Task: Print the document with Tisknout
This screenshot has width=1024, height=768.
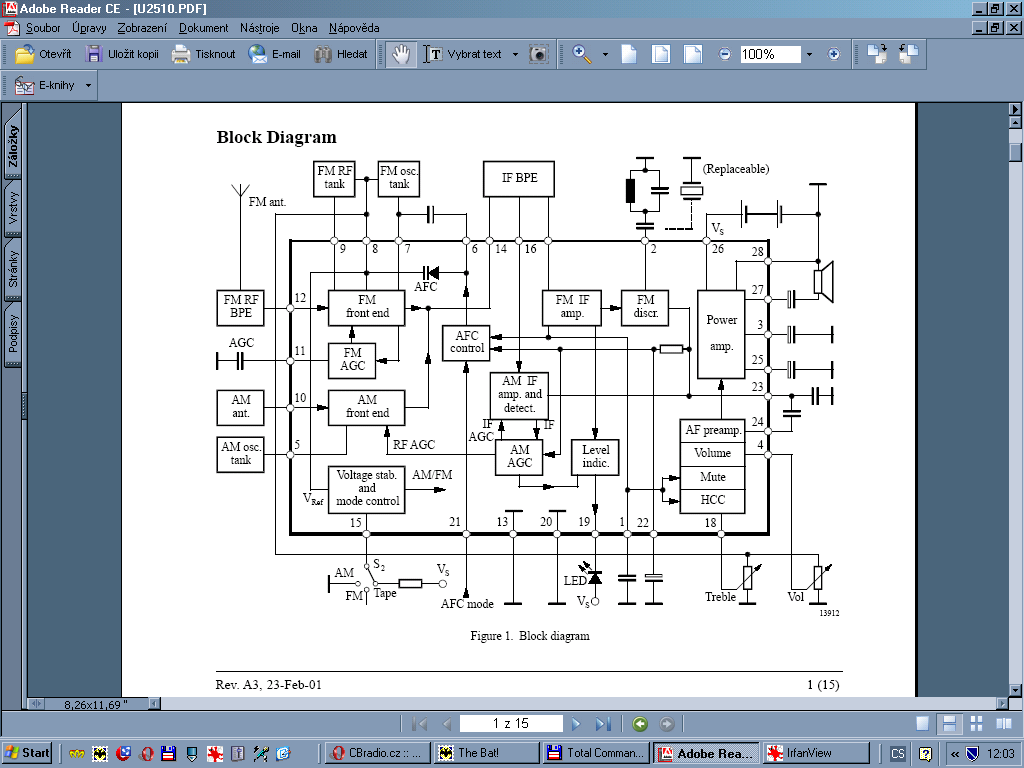Action: [203, 54]
